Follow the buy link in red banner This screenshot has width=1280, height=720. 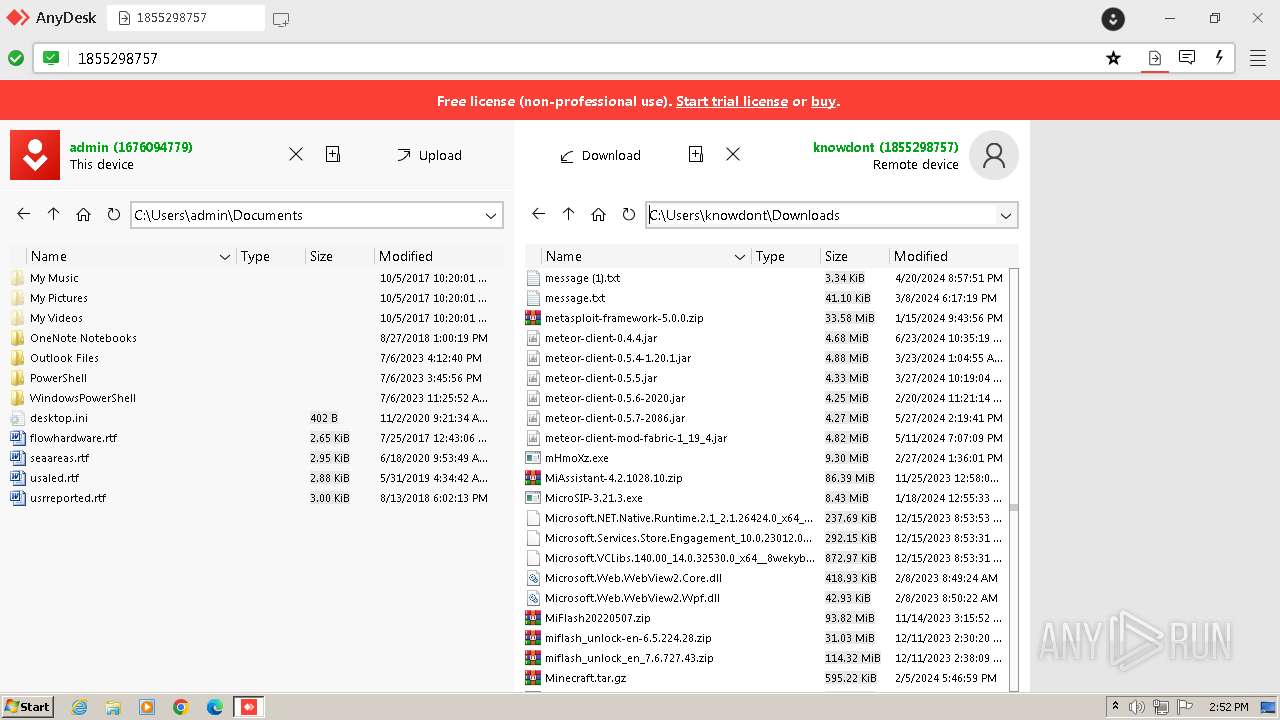click(823, 101)
